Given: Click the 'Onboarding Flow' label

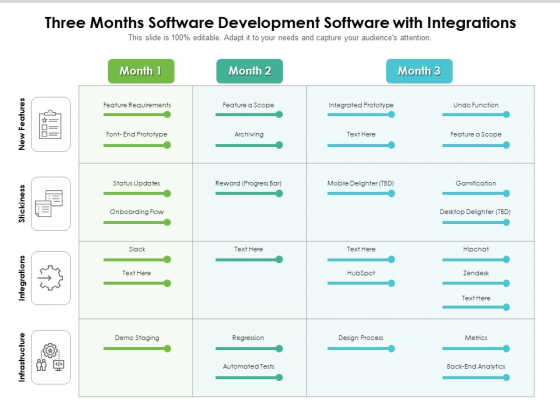Looking at the screenshot, I should [x=137, y=212].
